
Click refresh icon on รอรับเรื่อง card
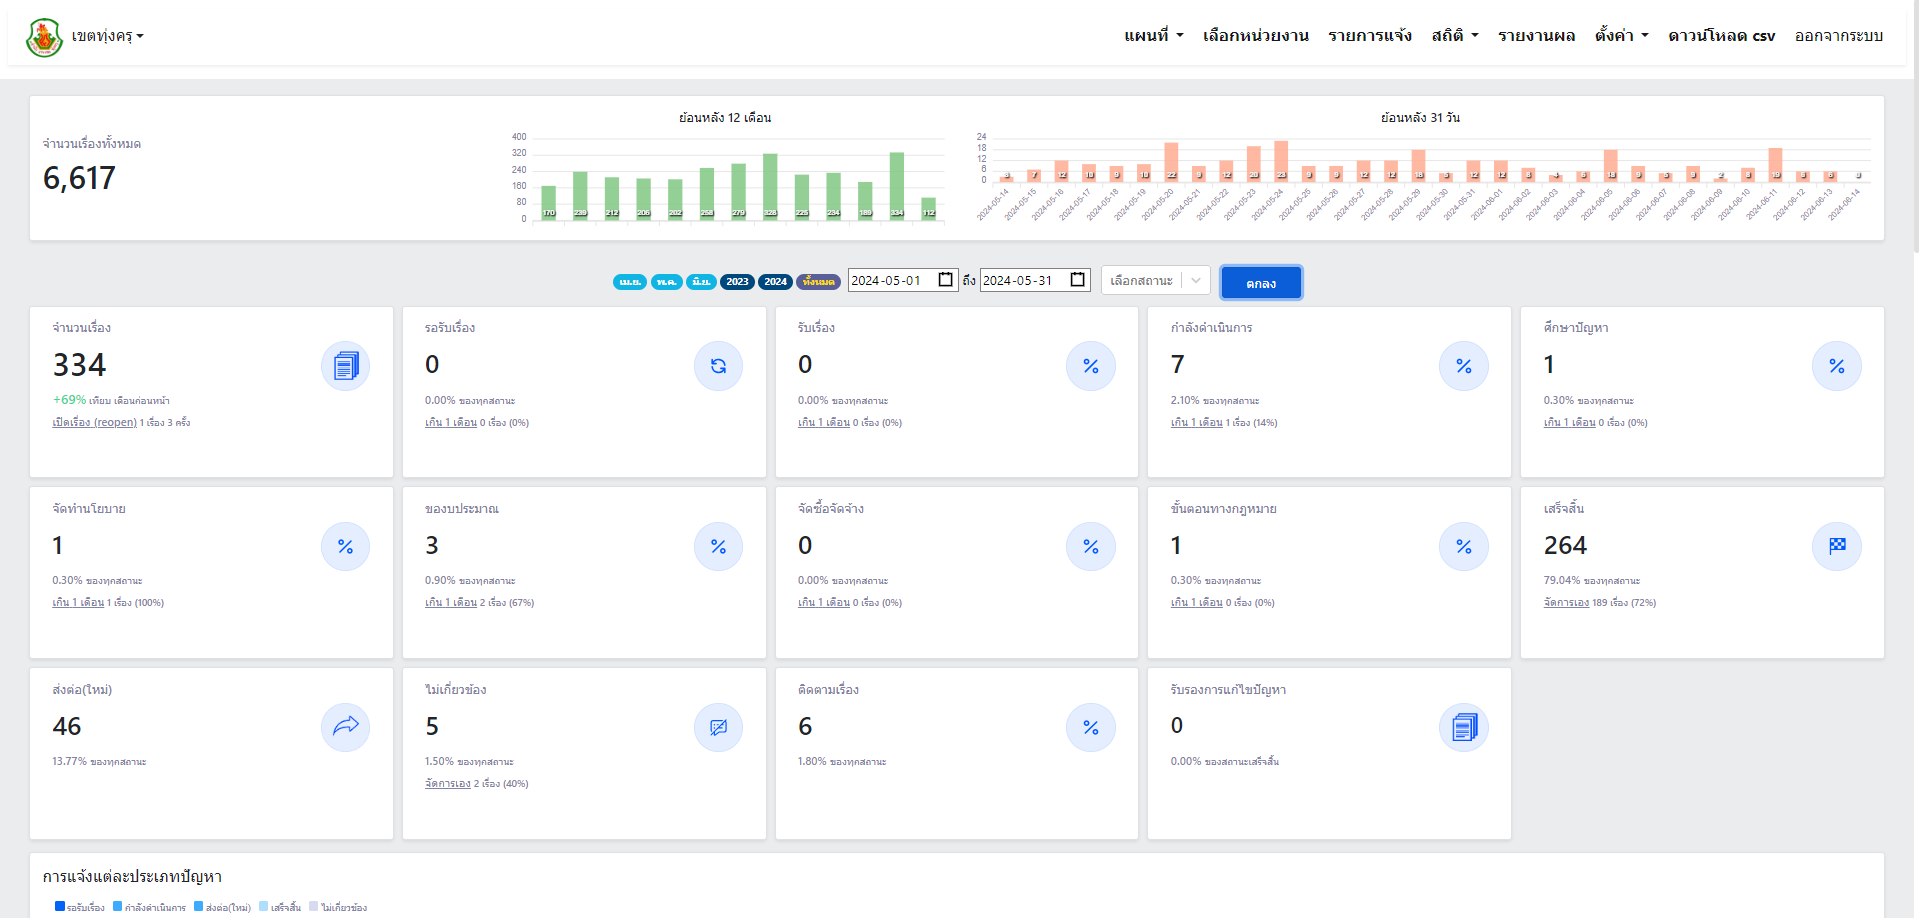pyautogui.click(x=718, y=366)
